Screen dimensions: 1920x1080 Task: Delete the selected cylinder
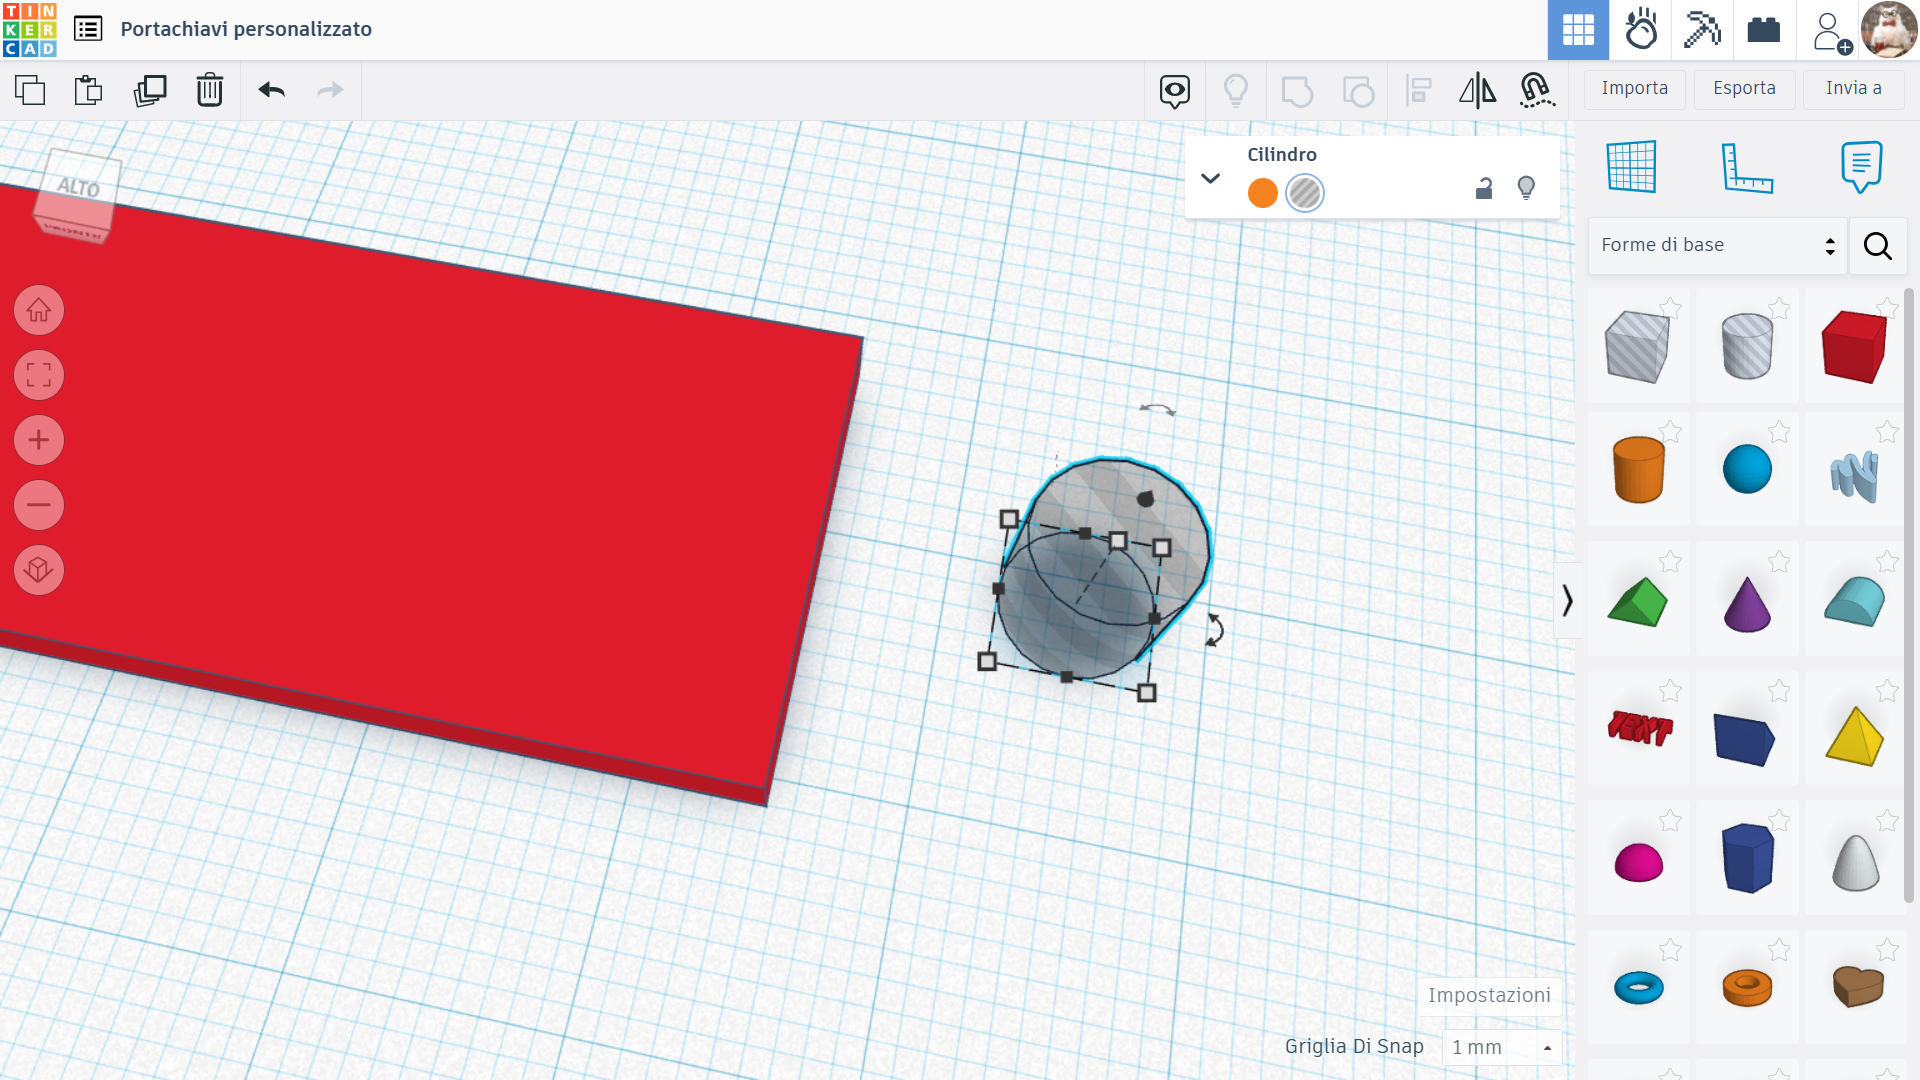coord(210,90)
